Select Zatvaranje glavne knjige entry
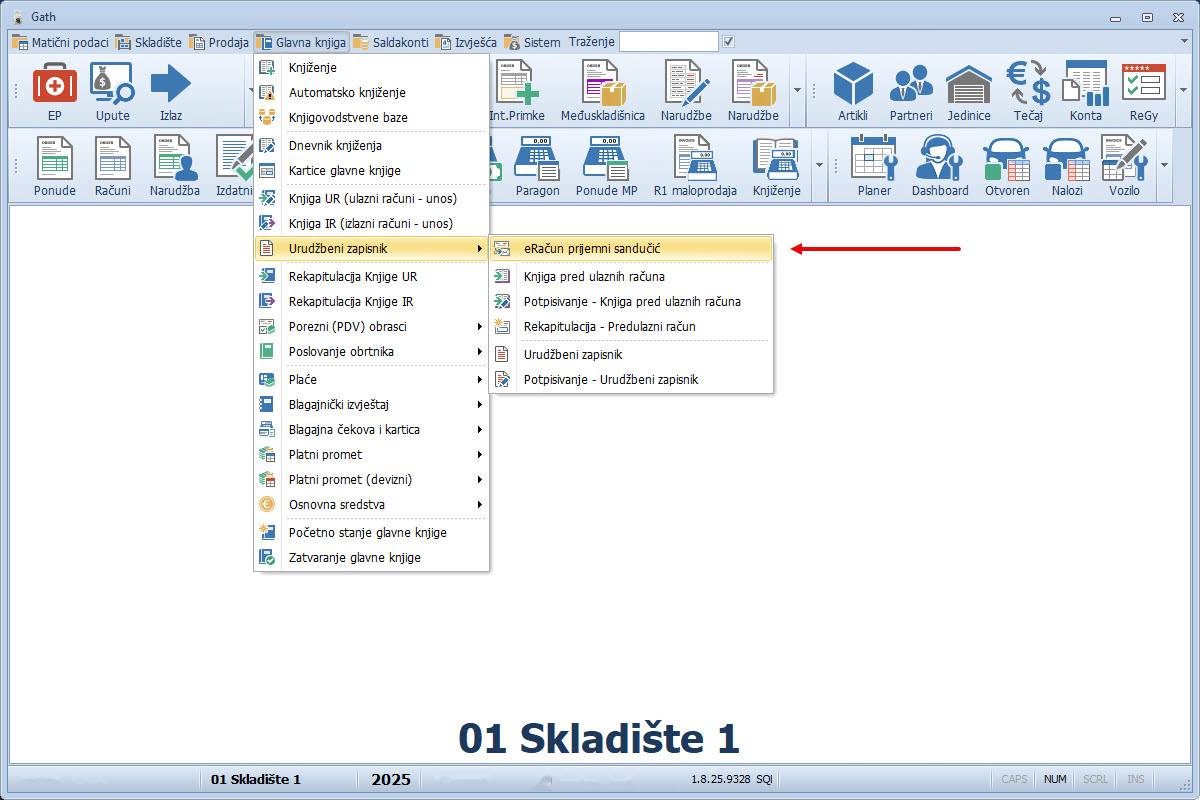 point(354,558)
